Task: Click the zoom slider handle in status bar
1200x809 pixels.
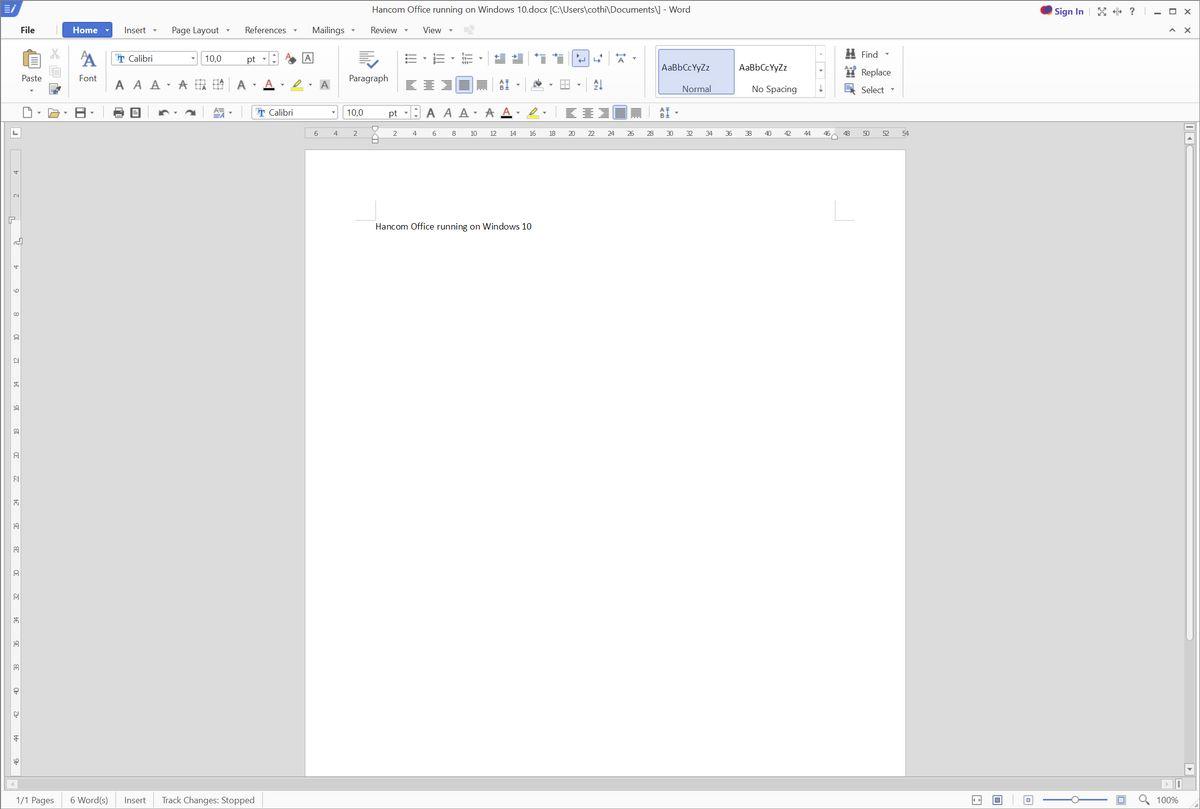Action: tap(1075, 800)
